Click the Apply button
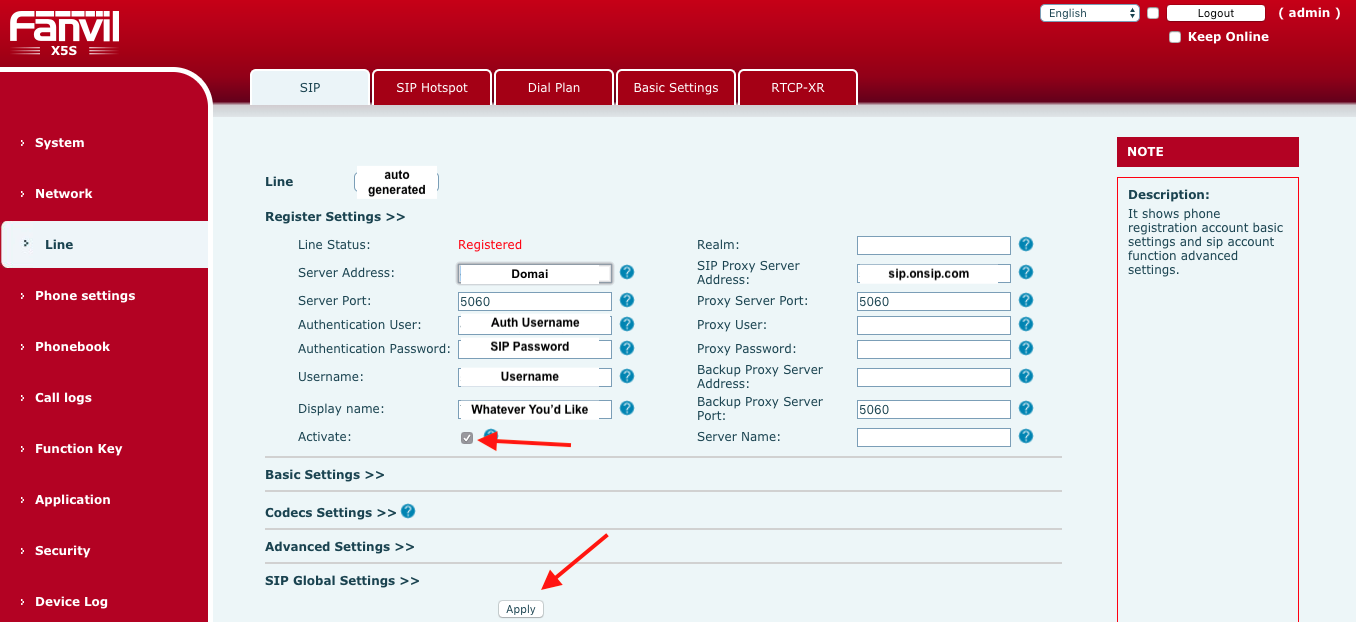The width and height of the screenshot is (1356, 622). (x=521, y=609)
